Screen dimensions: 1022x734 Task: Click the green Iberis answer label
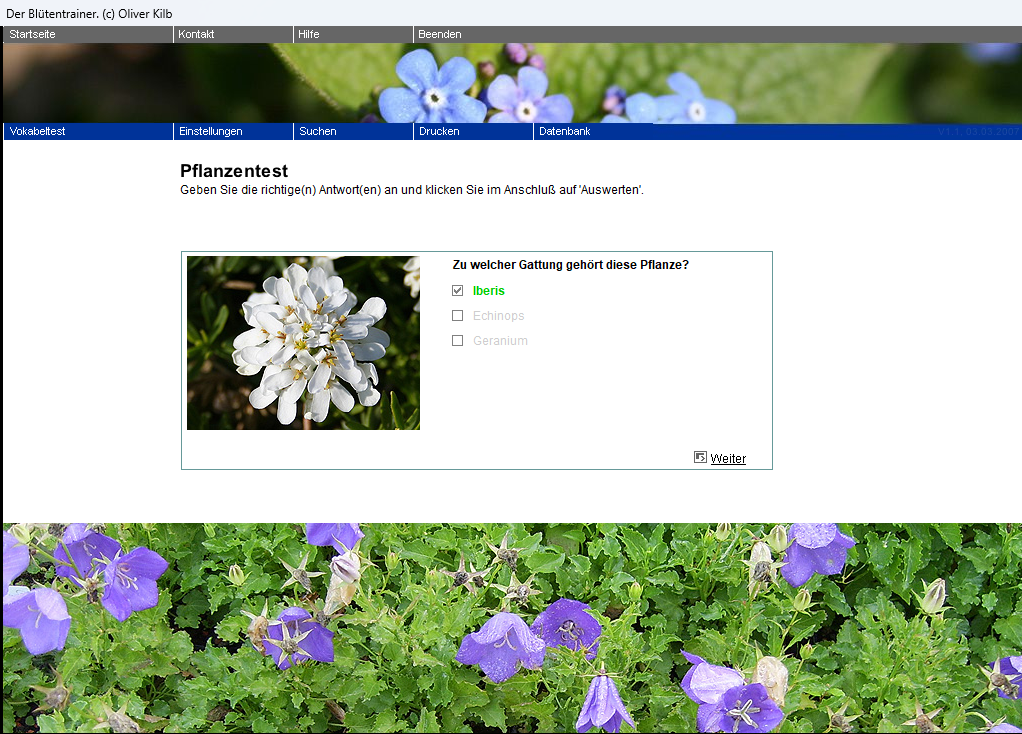[489, 291]
